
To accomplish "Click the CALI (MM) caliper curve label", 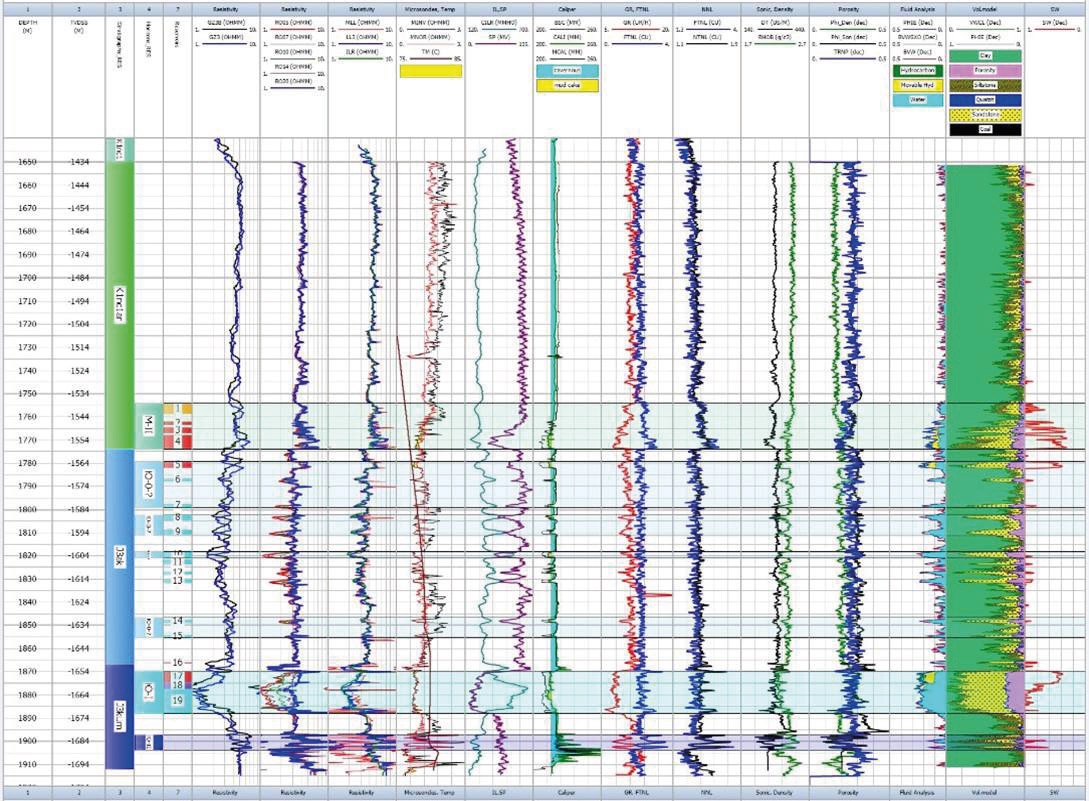I will (x=567, y=37).
